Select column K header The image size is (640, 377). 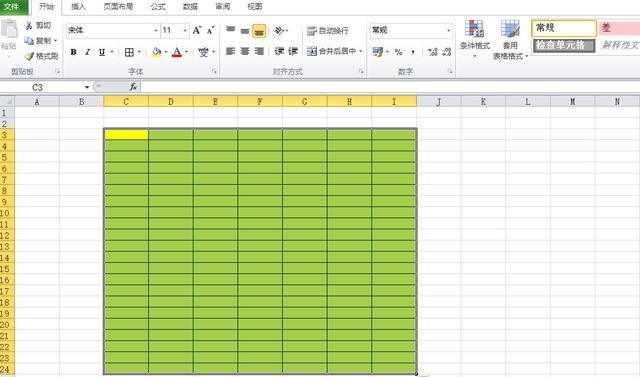click(483, 102)
